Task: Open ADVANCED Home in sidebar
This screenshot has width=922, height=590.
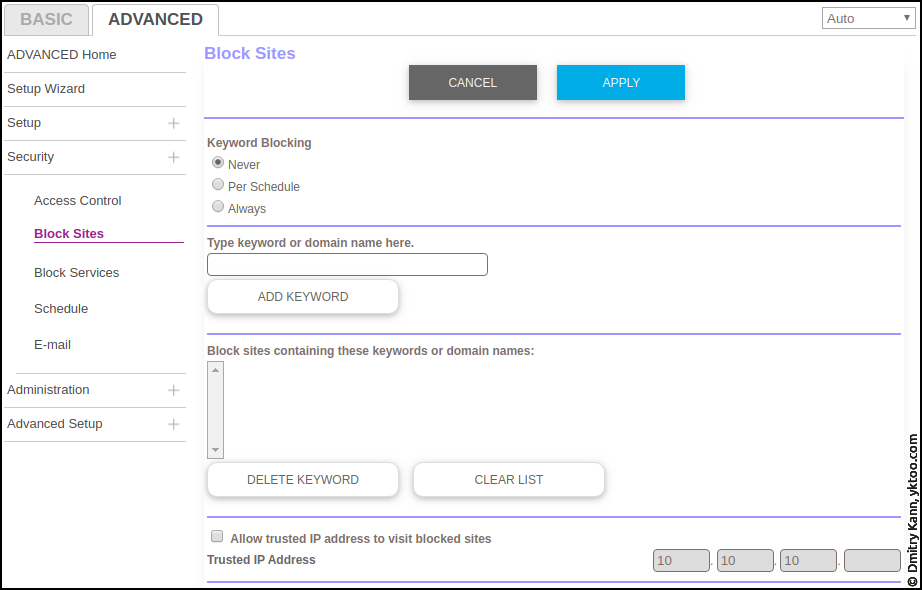Action: click(62, 55)
